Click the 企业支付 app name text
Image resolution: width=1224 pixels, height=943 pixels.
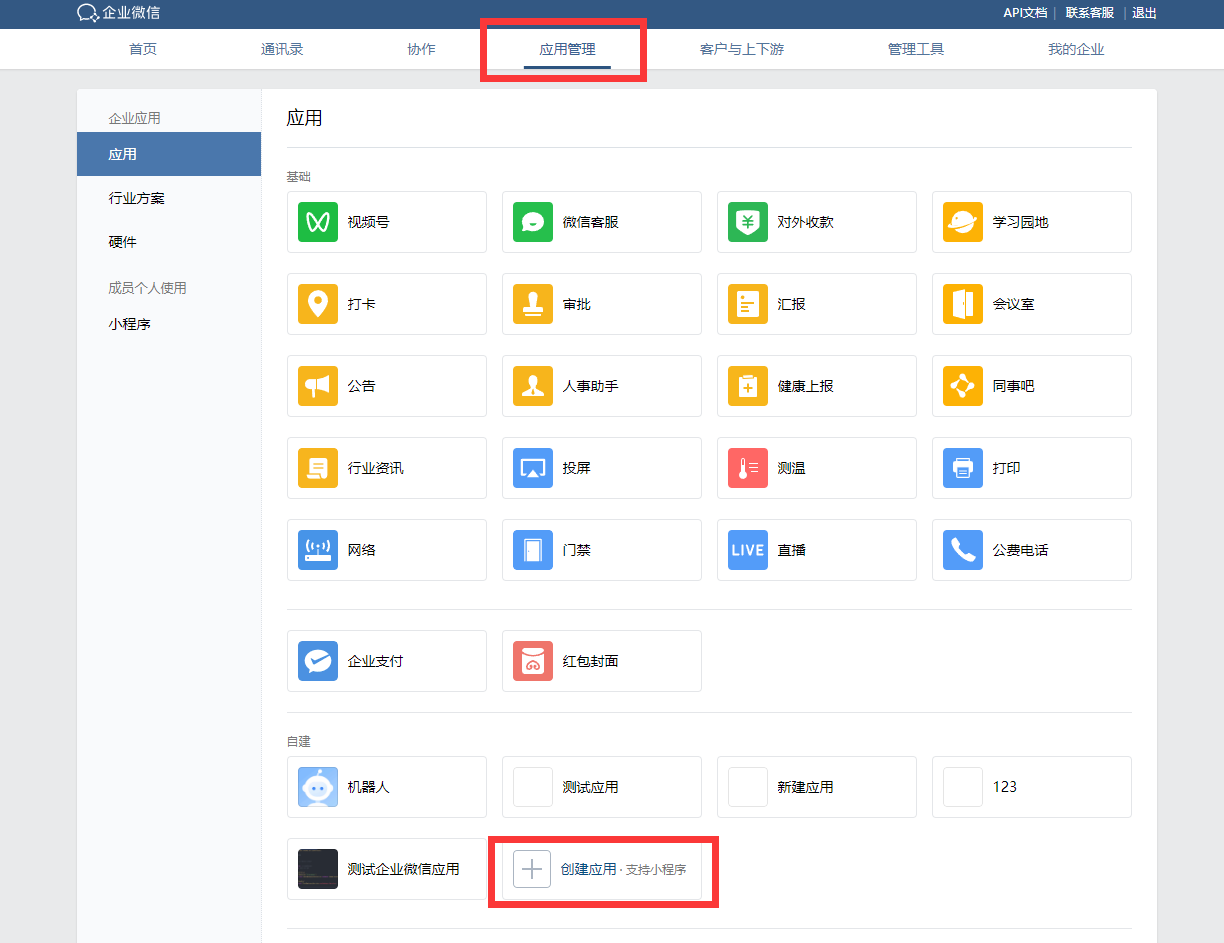[376, 661]
